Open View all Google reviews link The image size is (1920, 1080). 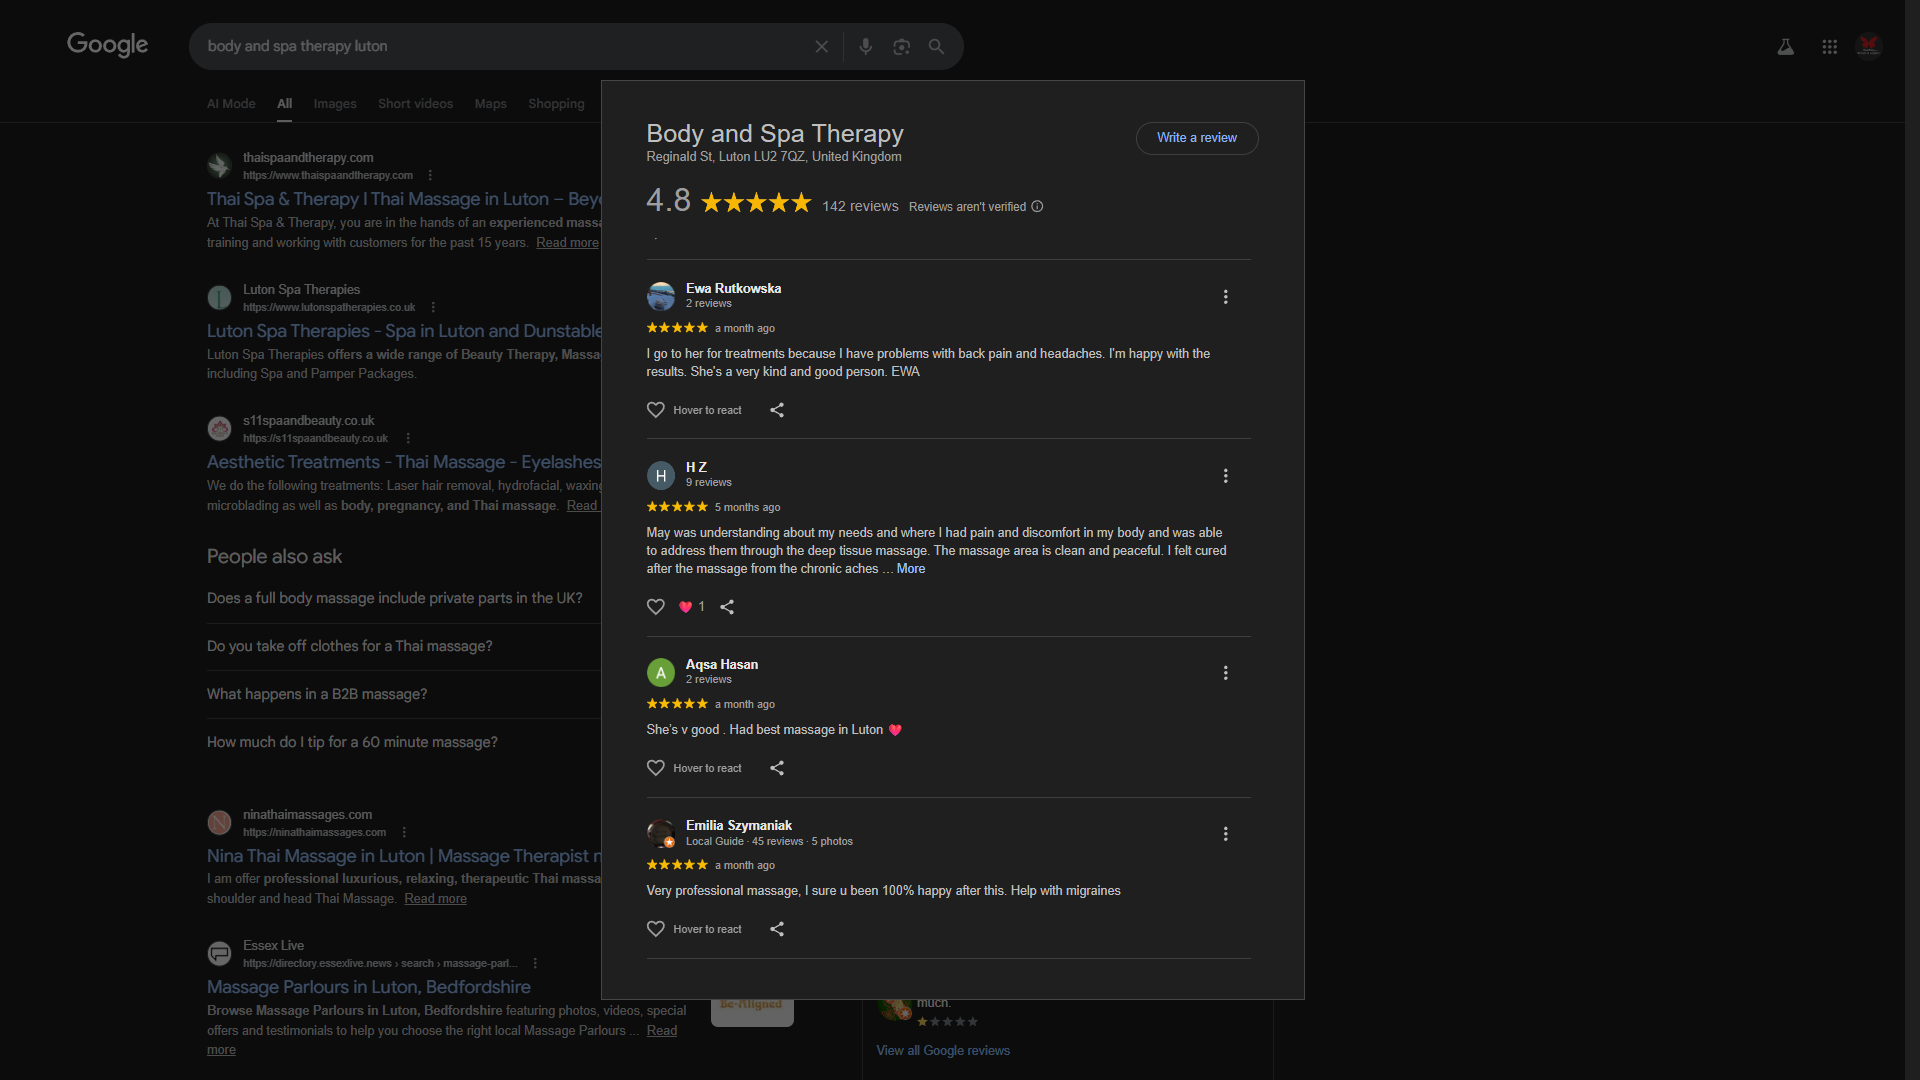[943, 1051]
